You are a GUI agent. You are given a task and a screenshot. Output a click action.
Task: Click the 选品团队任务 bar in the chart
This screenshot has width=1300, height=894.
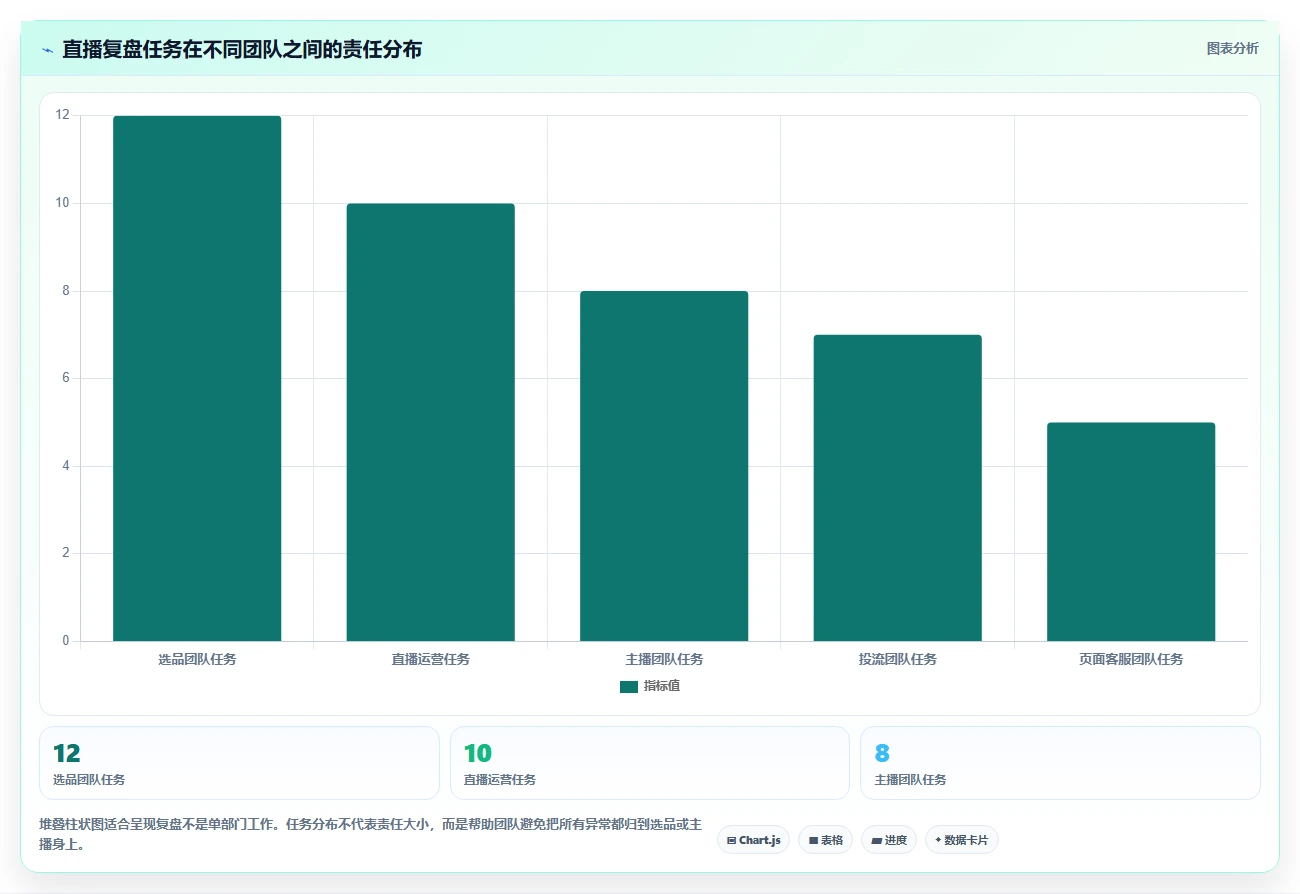tap(197, 378)
